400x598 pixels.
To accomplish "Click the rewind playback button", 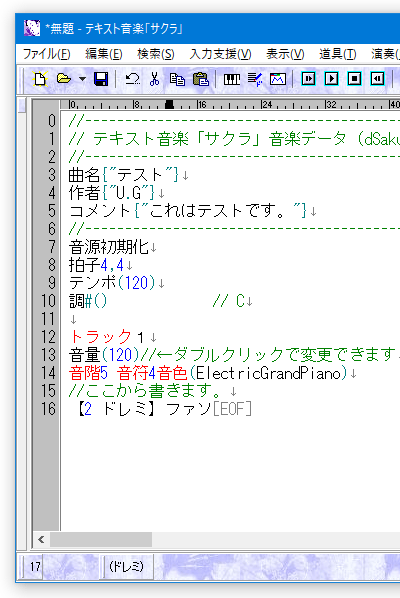I will click(377, 79).
